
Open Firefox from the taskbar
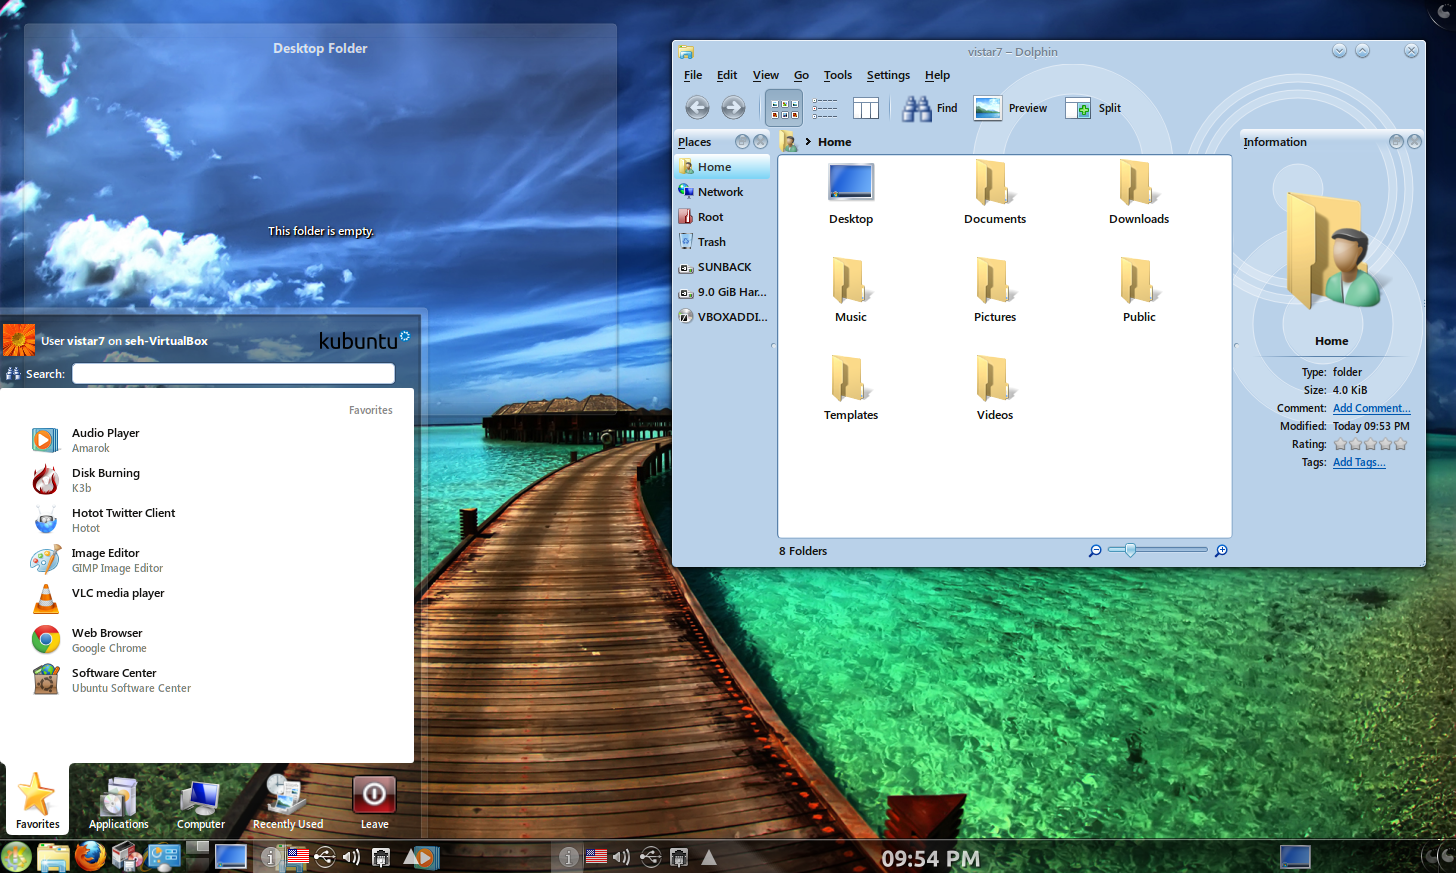(90, 857)
